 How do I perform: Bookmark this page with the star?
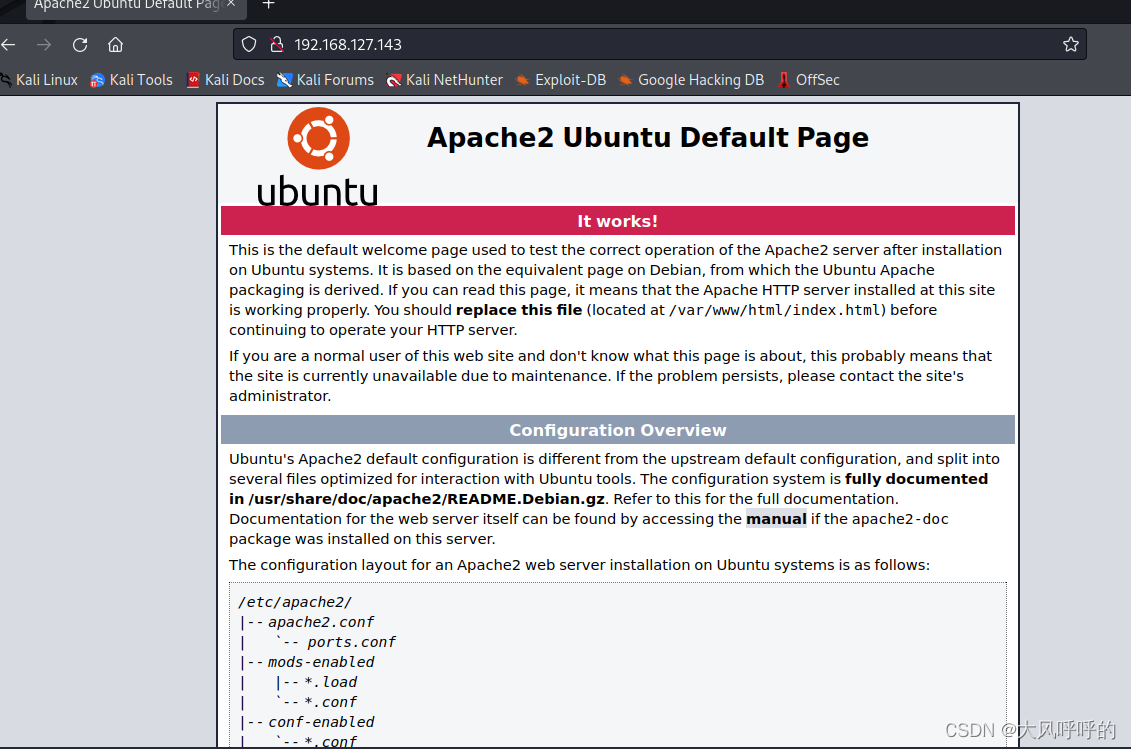point(1070,45)
